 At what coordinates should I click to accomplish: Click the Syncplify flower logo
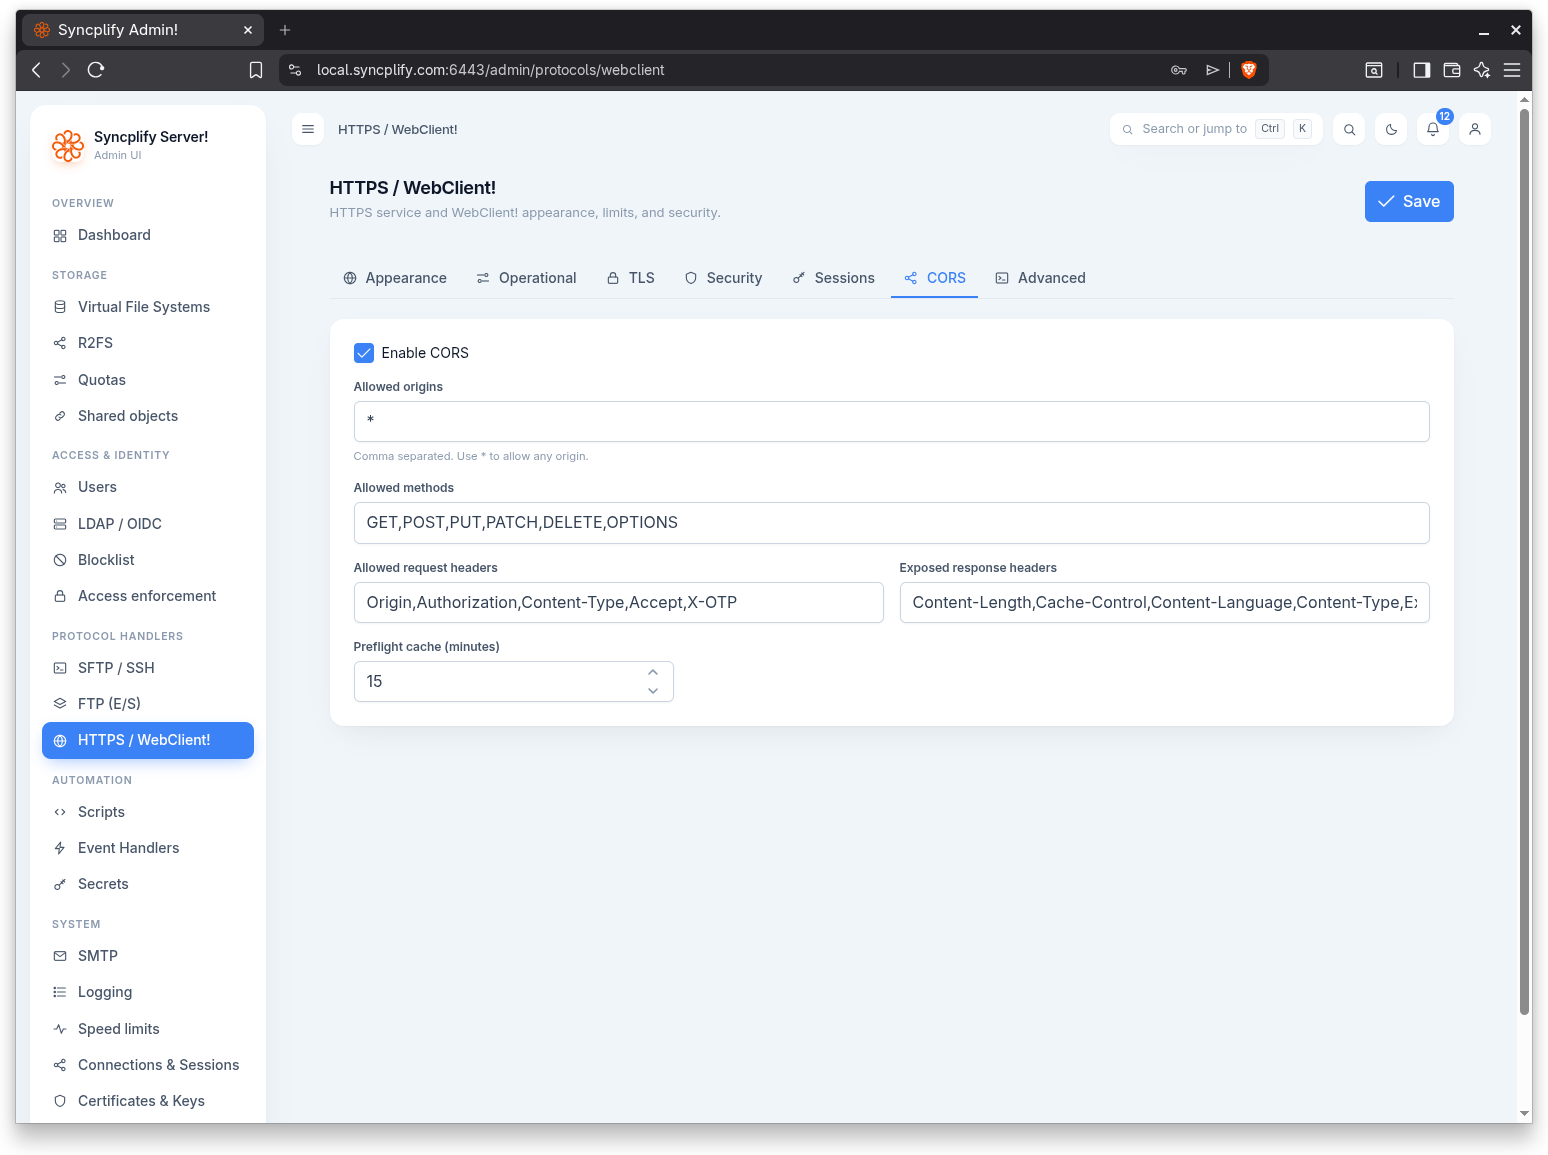click(x=68, y=145)
